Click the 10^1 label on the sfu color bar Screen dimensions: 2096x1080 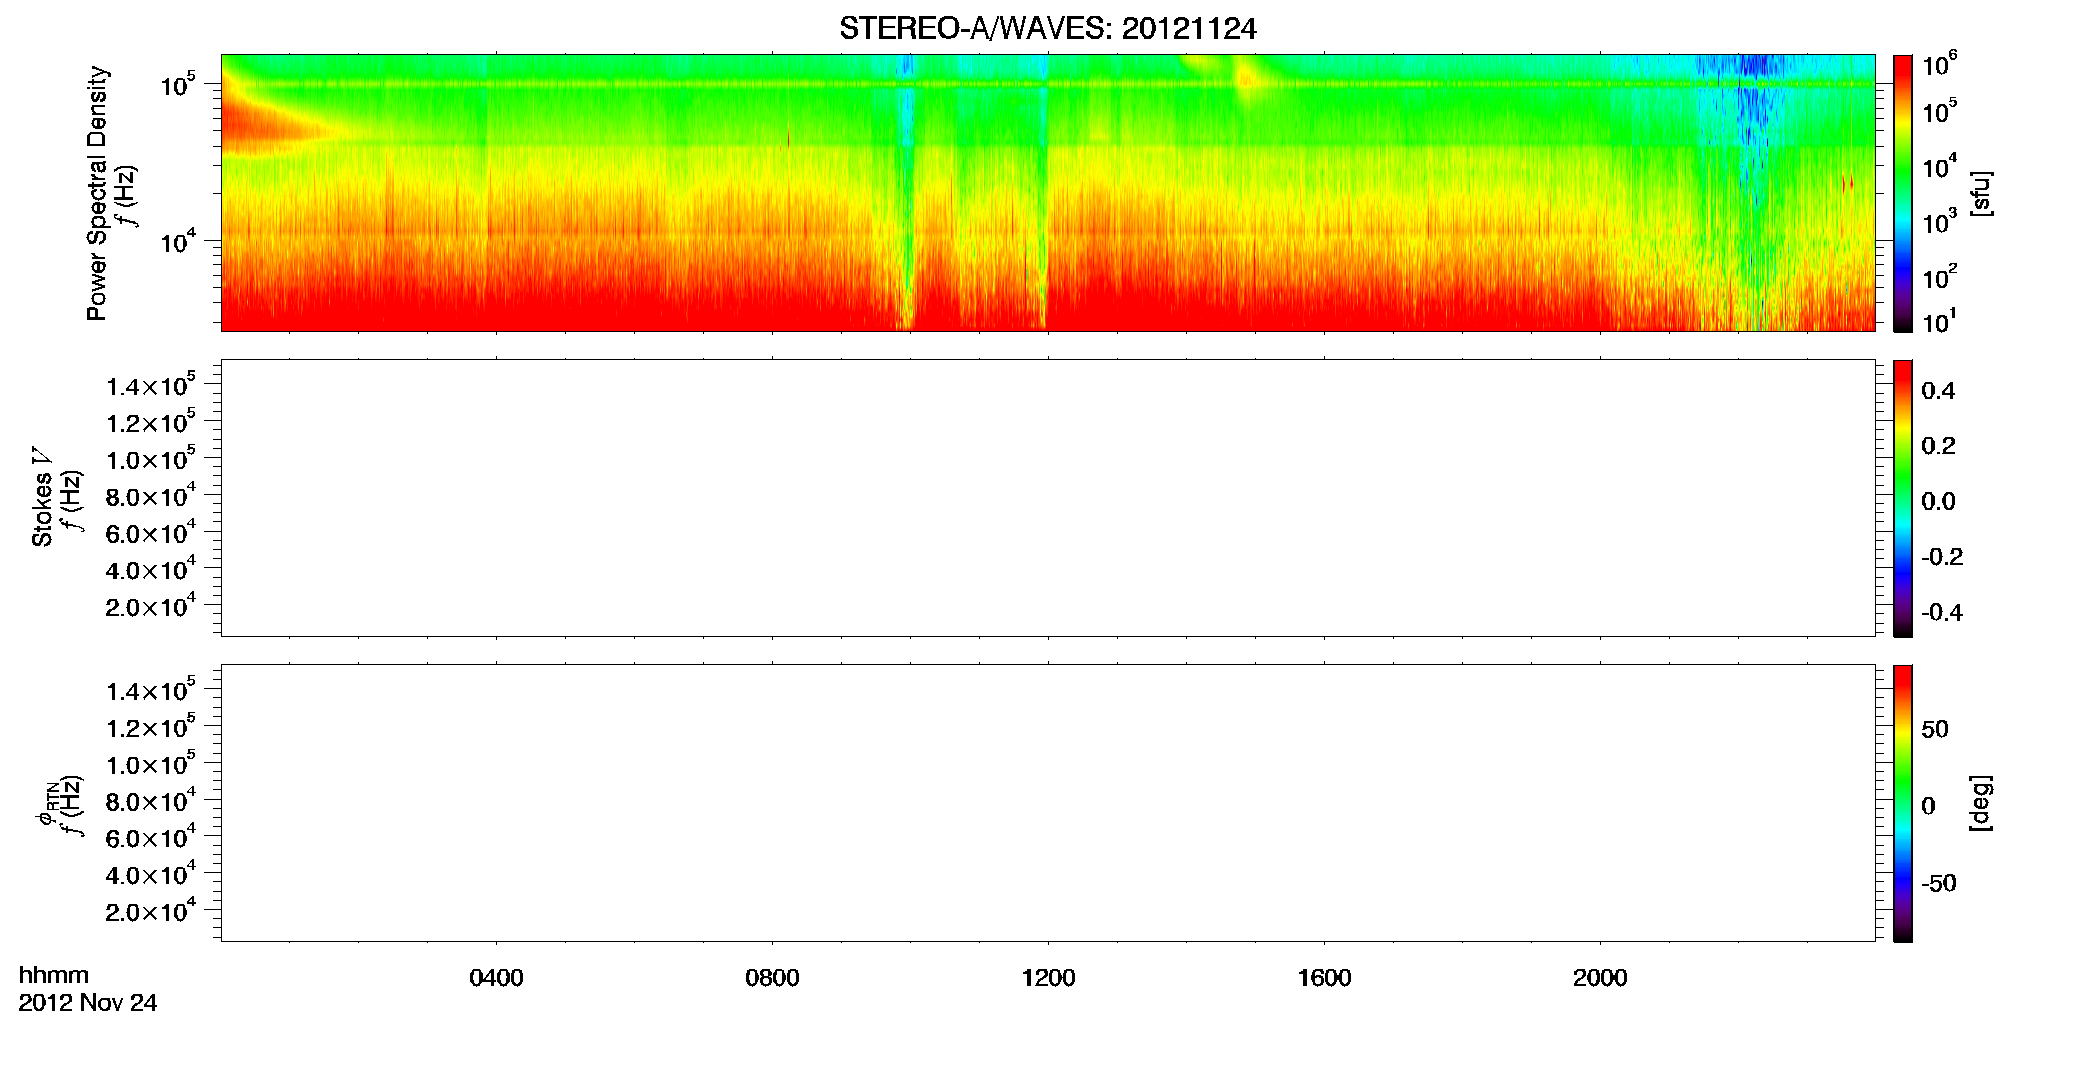click(1940, 322)
